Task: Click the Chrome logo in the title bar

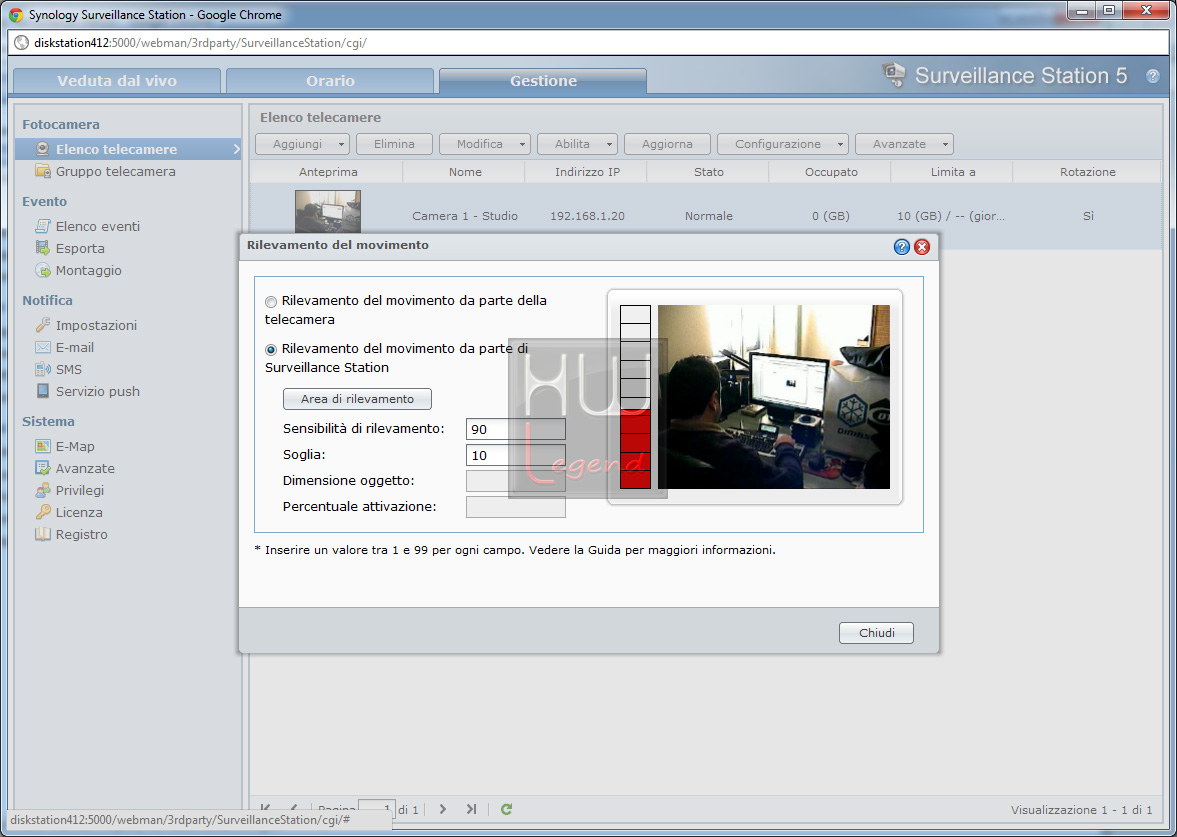Action: coord(16,14)
